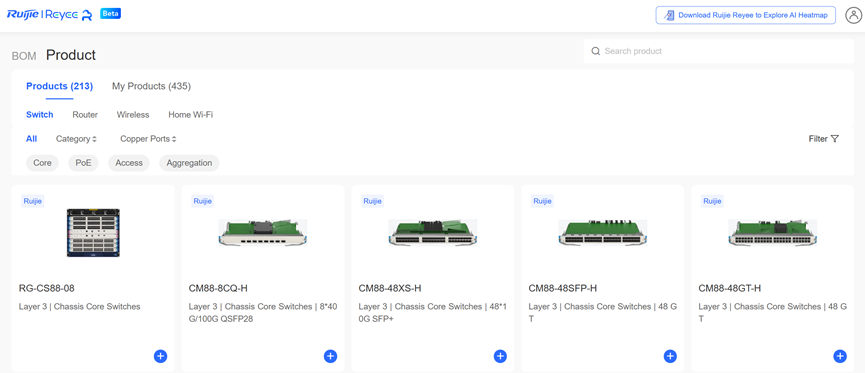Toggle the PoE filter chip

coord(83,163)
